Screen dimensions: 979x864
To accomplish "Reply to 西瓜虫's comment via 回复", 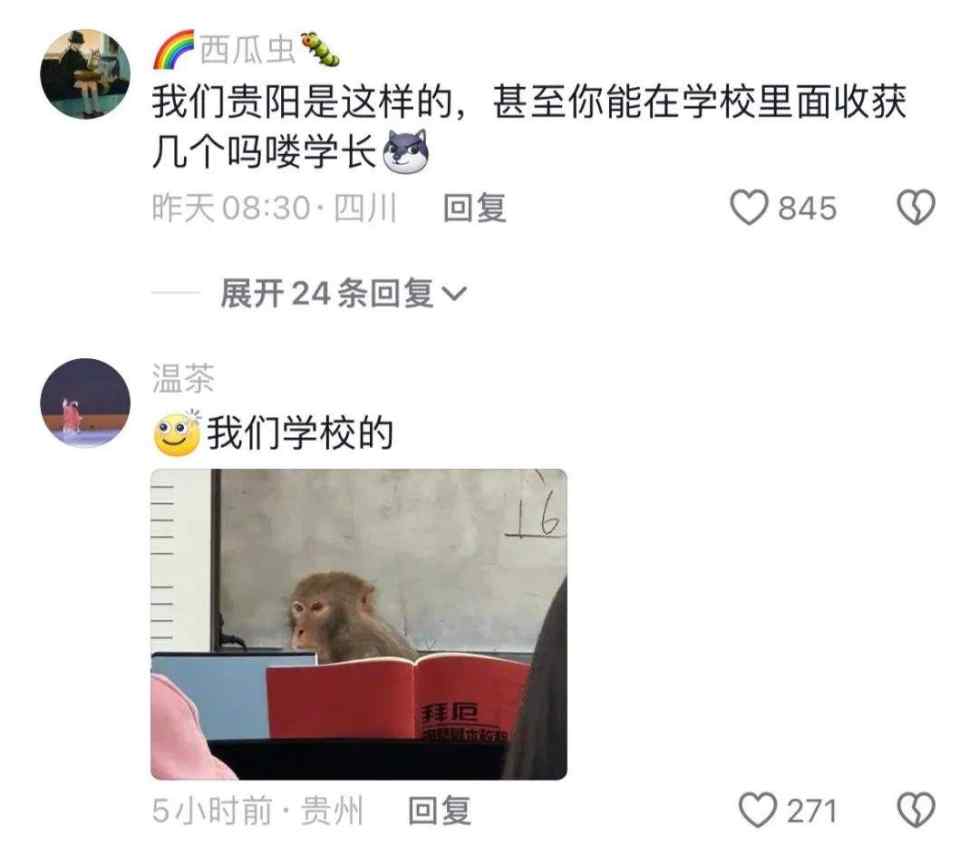I will (475, 208).
